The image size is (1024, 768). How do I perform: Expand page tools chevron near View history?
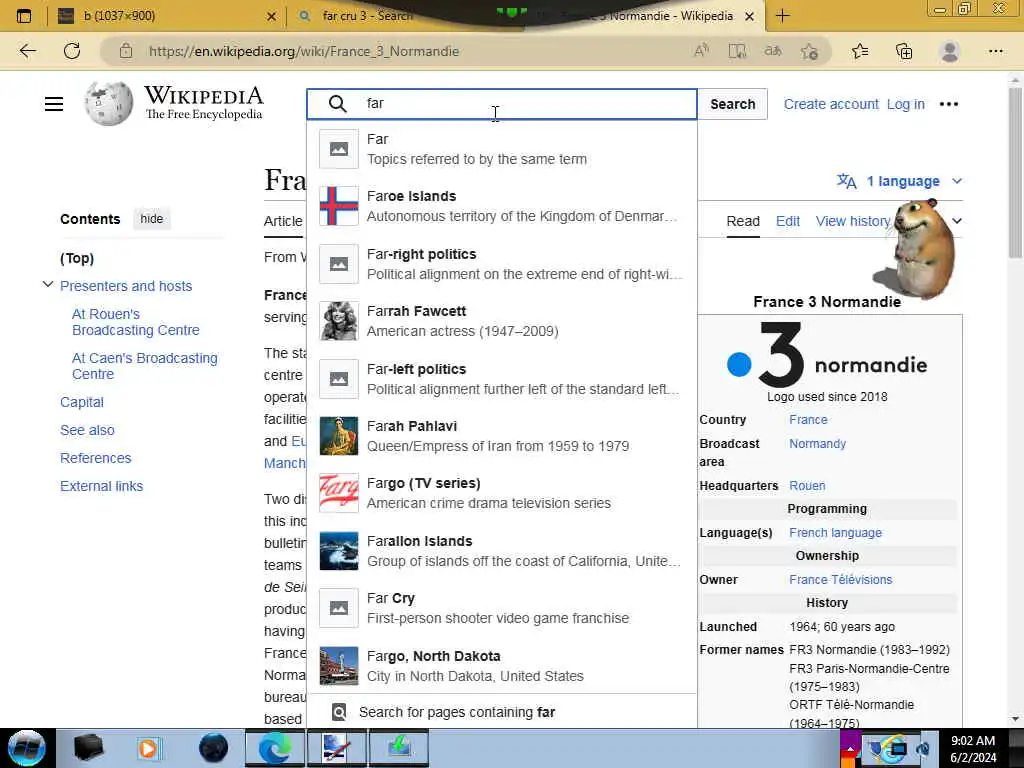pos(957,221)
